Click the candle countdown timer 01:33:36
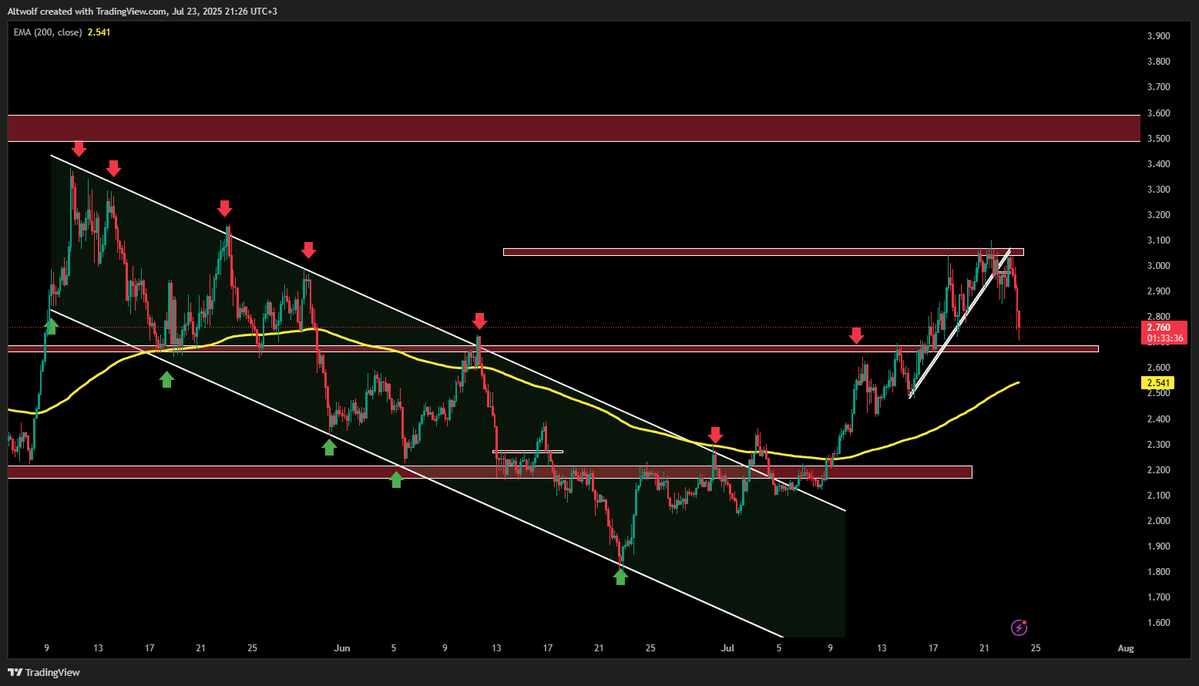Screen dimensions: 1199x686 tap(1165, 338)
